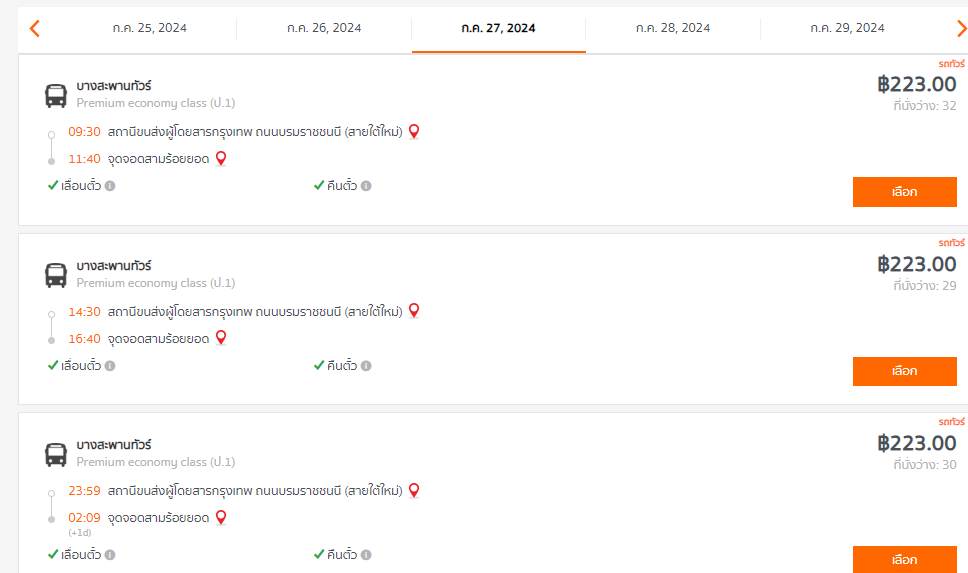Click the bus icon of the 14:30 trip
Image resolution: width=968 pixels, height=573 pixels.
point(56,275)
